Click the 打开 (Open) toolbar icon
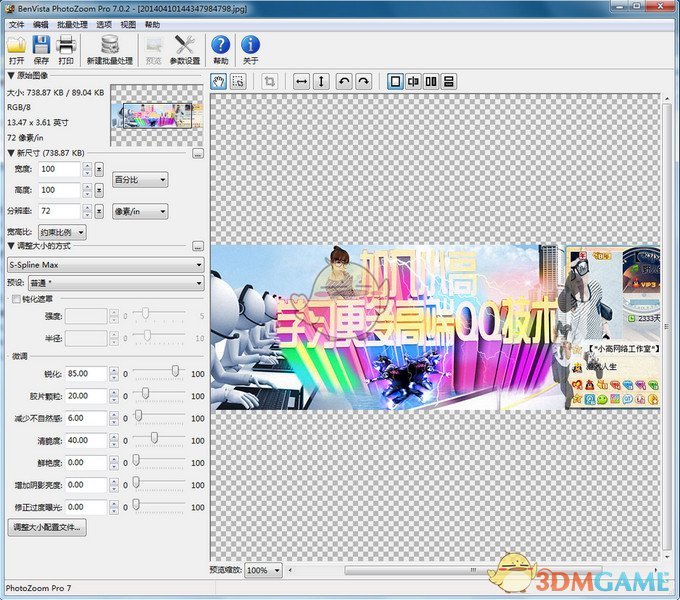The height and width of the screenshot is (600, 680). pos(16,49)
